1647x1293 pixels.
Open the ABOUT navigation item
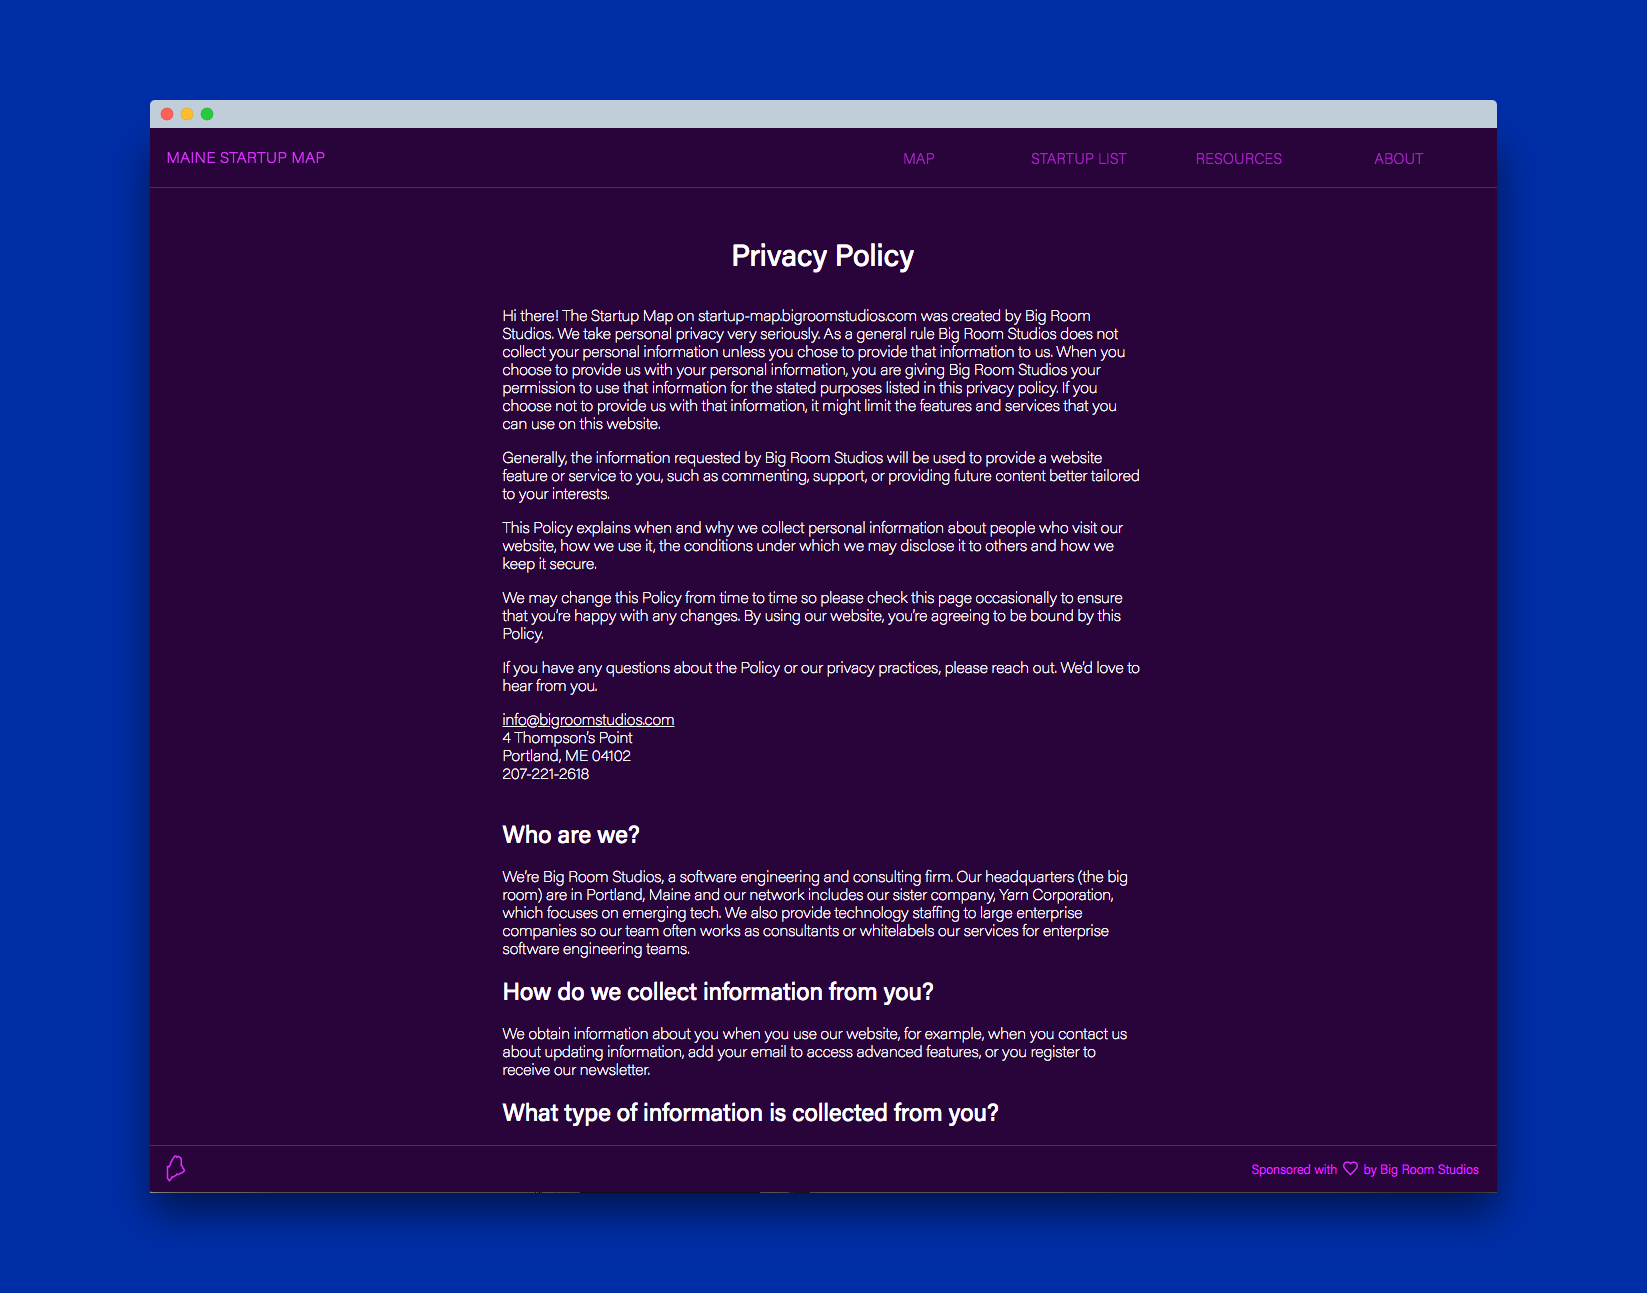point(1398,159)
